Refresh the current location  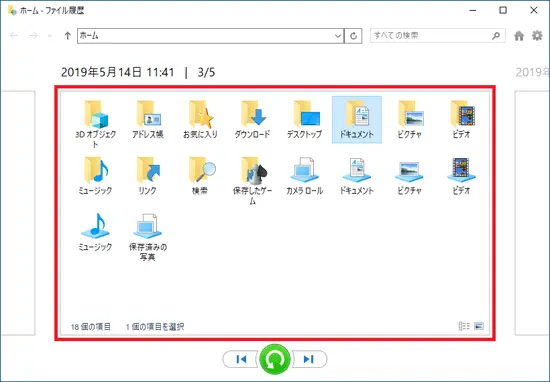coord(353,35)
